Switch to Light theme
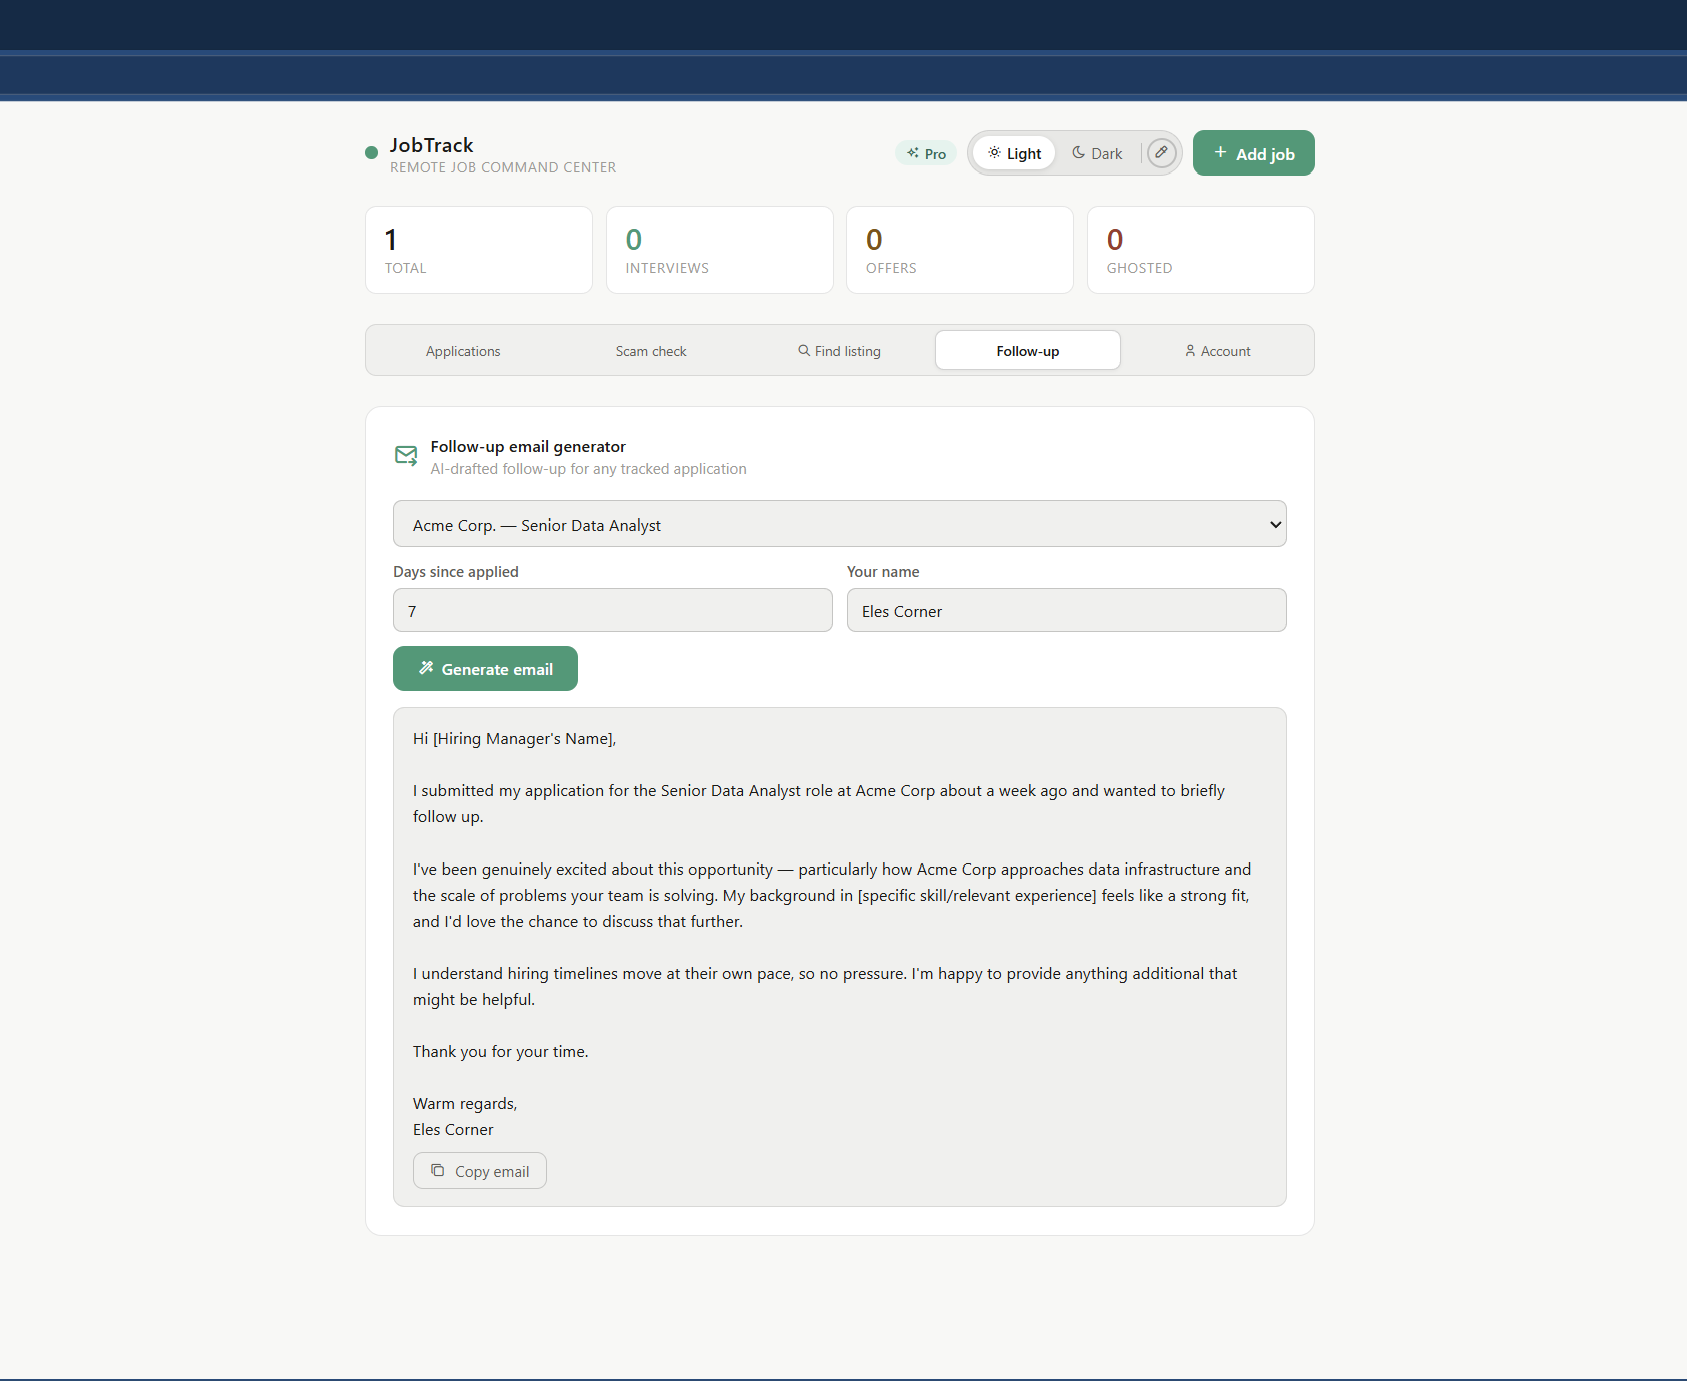This screenshot has width=1687, height=1381. [x=1014, y=153]
